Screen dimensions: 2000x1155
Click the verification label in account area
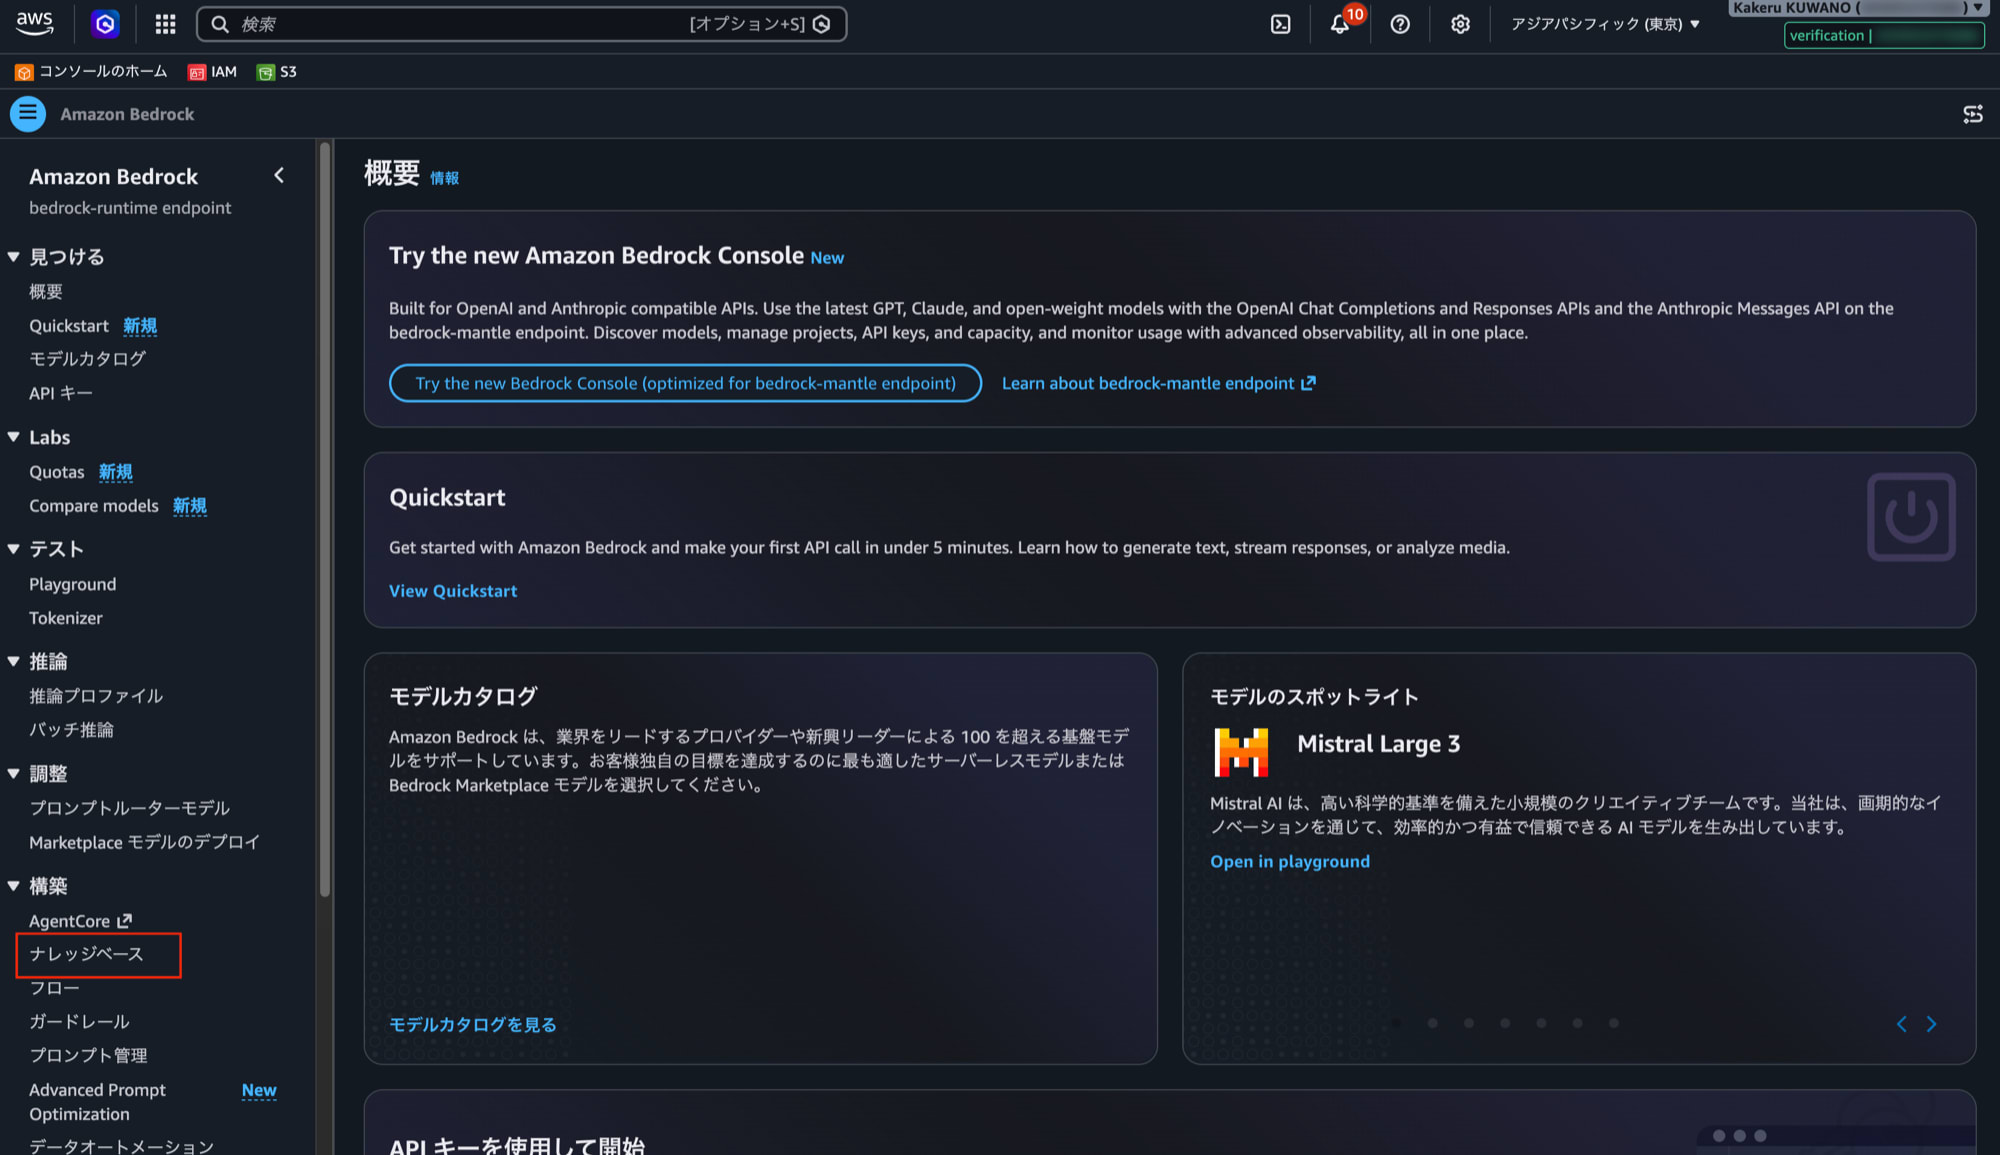(x=1827, y=36)
